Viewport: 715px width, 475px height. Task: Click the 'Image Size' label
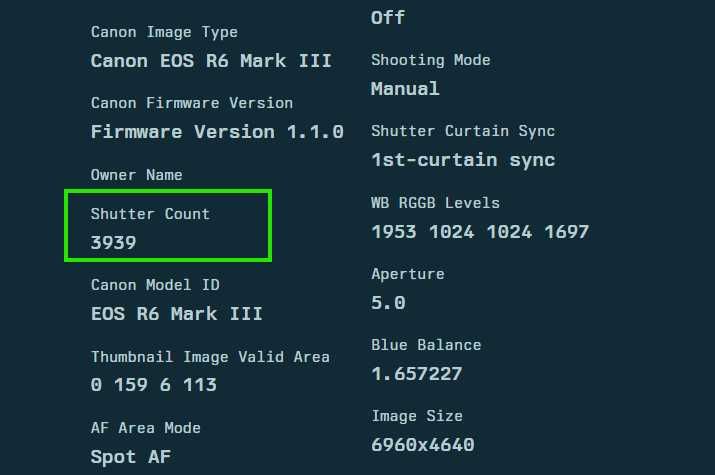click(417, 416)
